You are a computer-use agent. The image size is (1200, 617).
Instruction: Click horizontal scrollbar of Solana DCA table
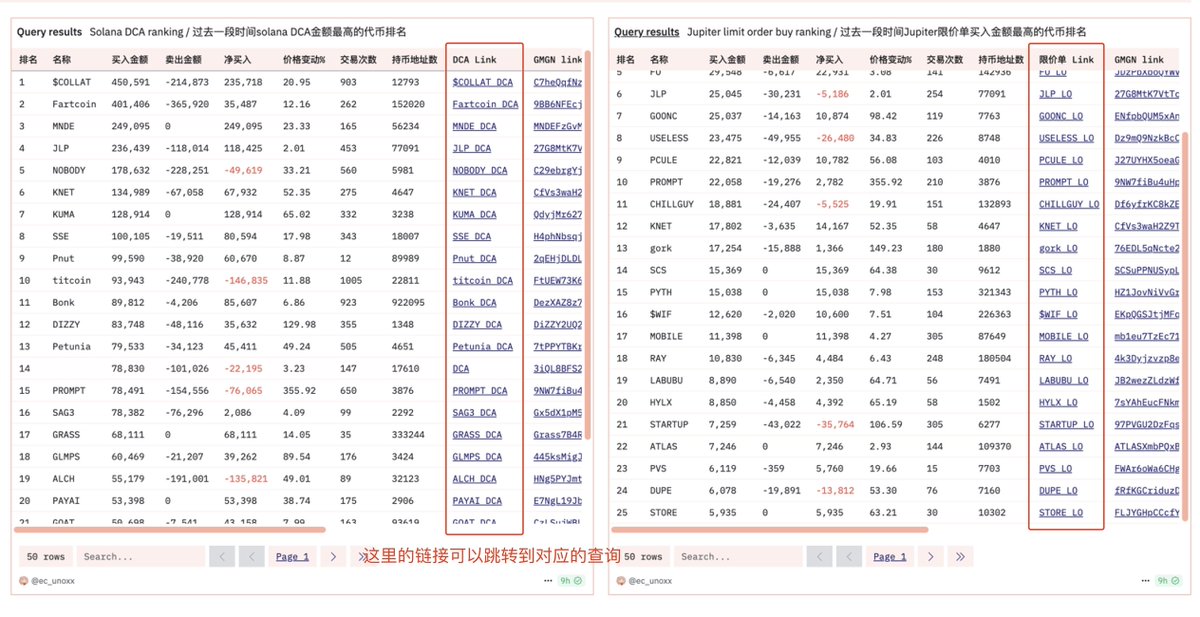coord(170,529)
